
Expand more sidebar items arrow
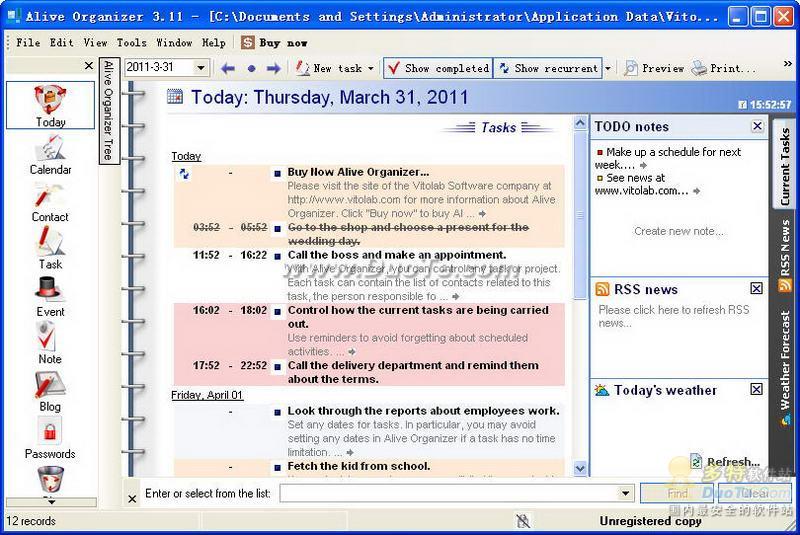[51, 502]
